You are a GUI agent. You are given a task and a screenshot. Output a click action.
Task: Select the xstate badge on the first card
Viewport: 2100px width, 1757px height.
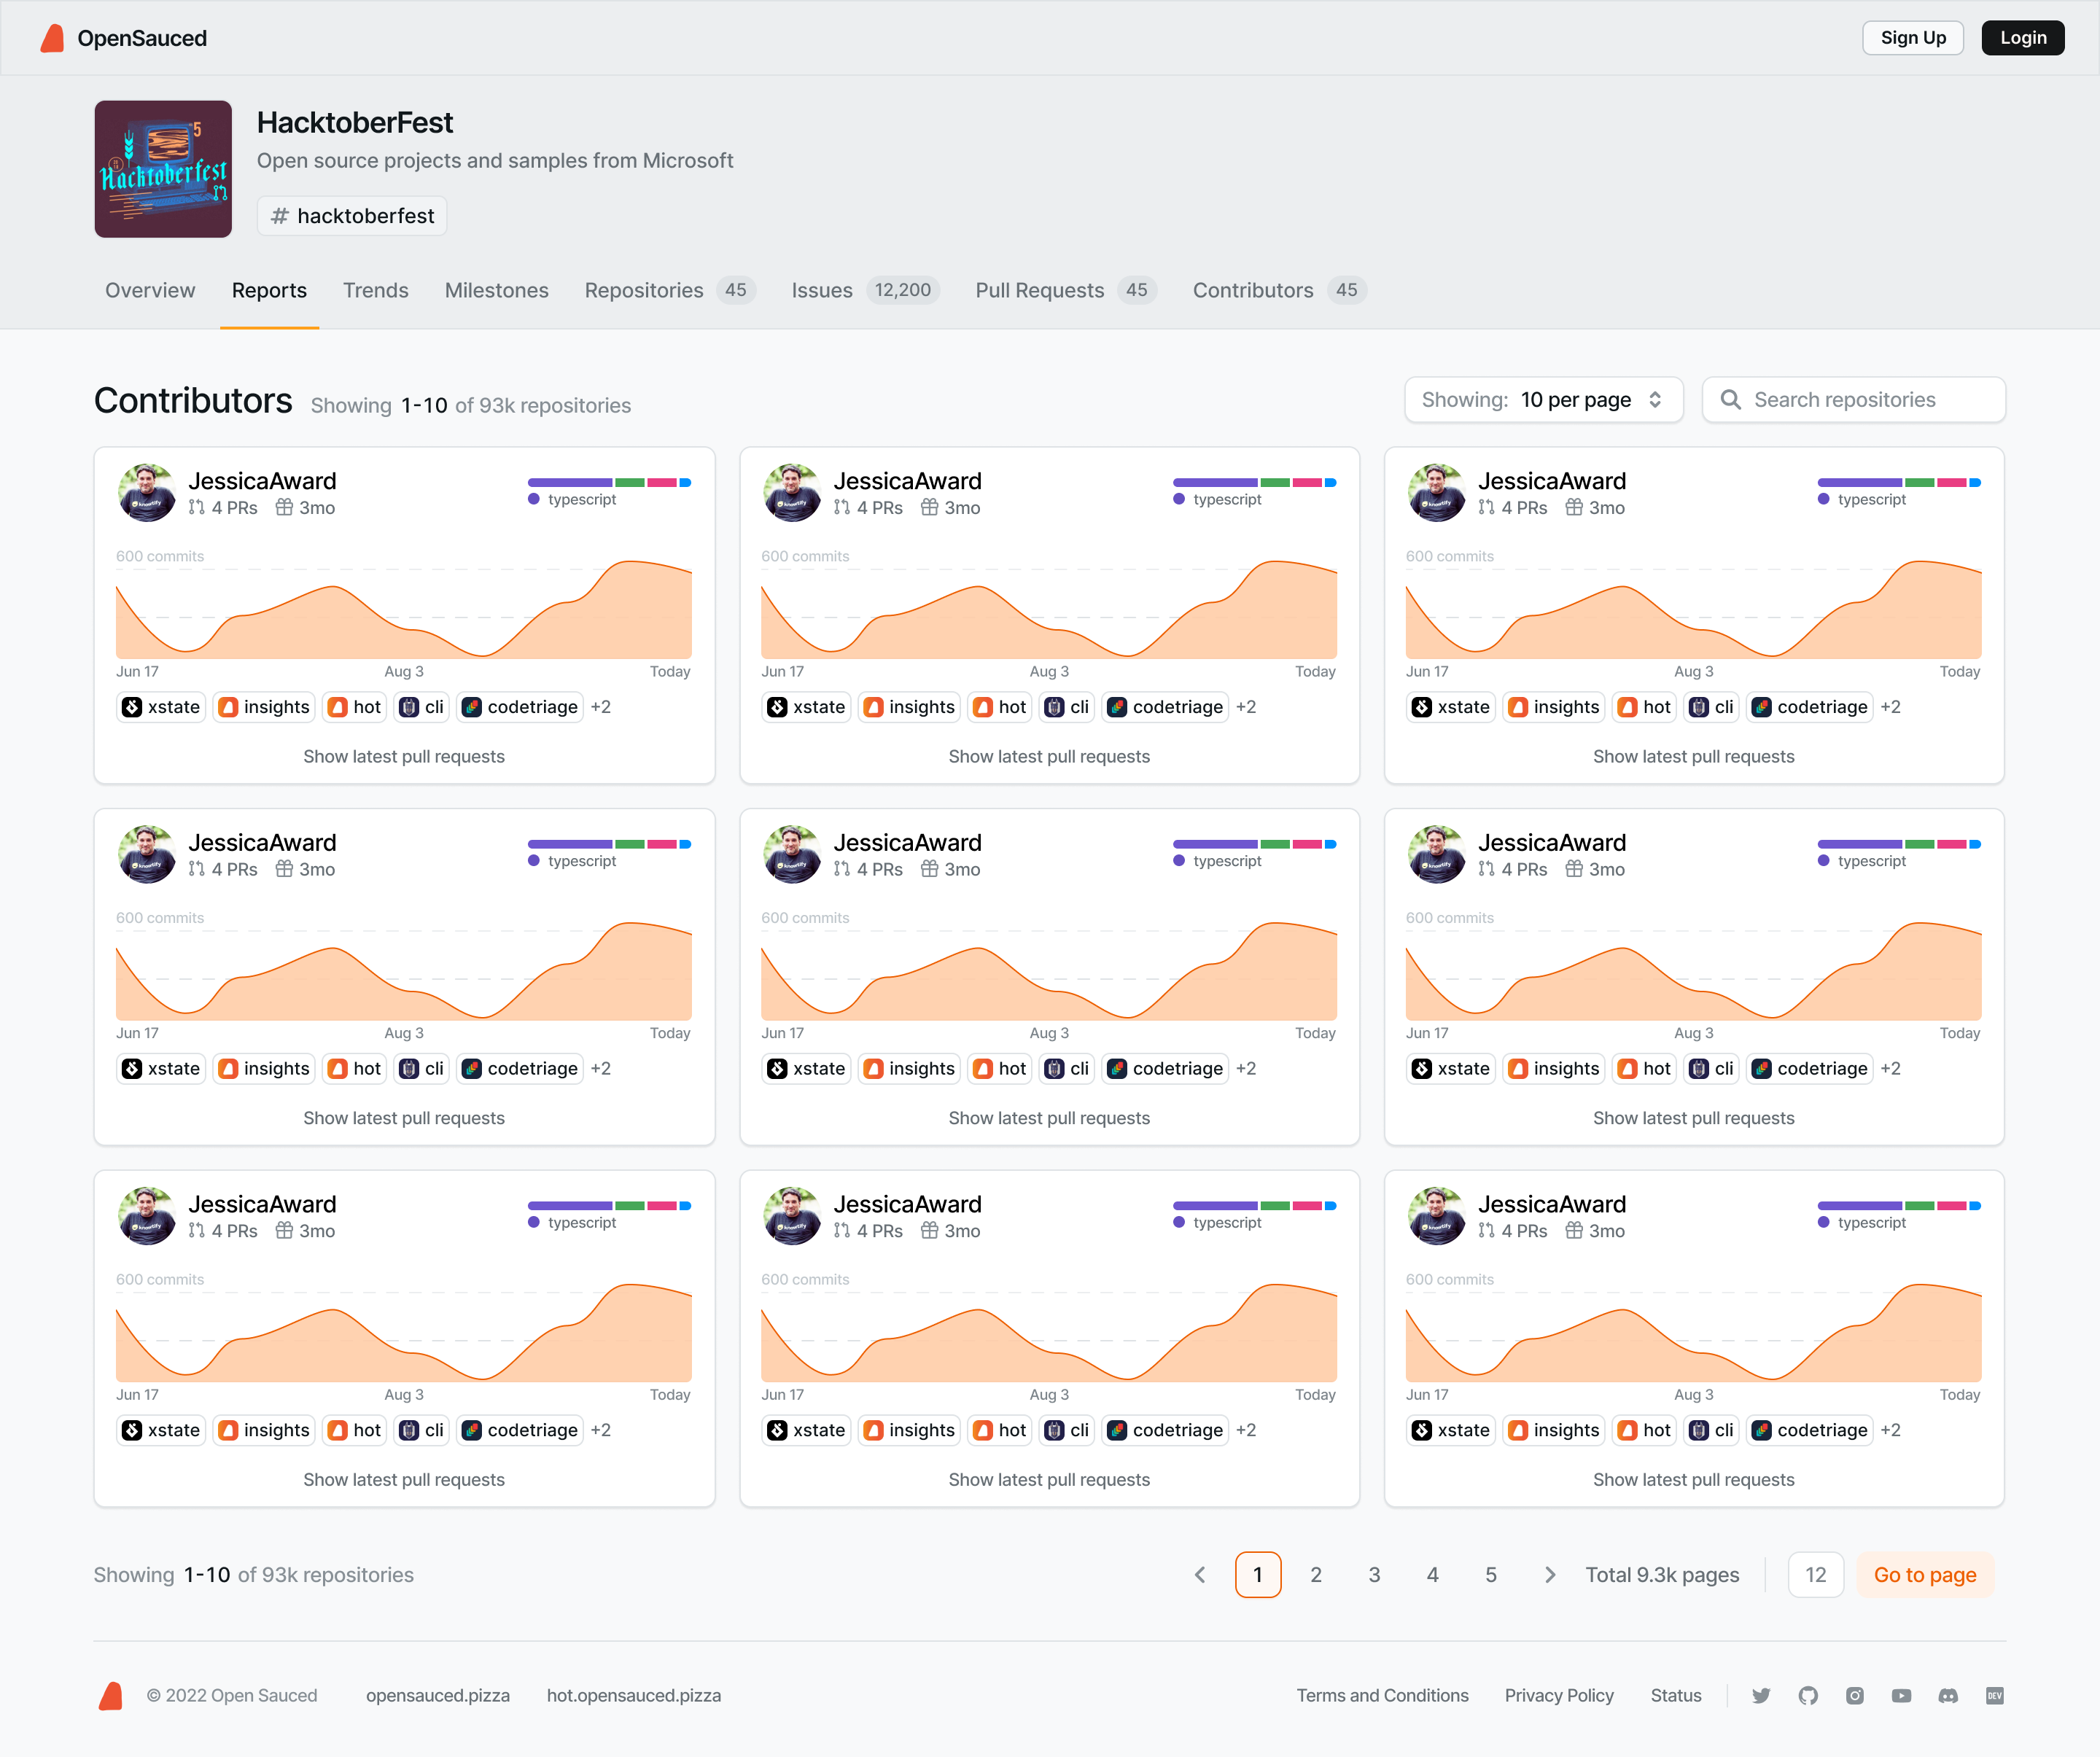(x=160, y=707)
